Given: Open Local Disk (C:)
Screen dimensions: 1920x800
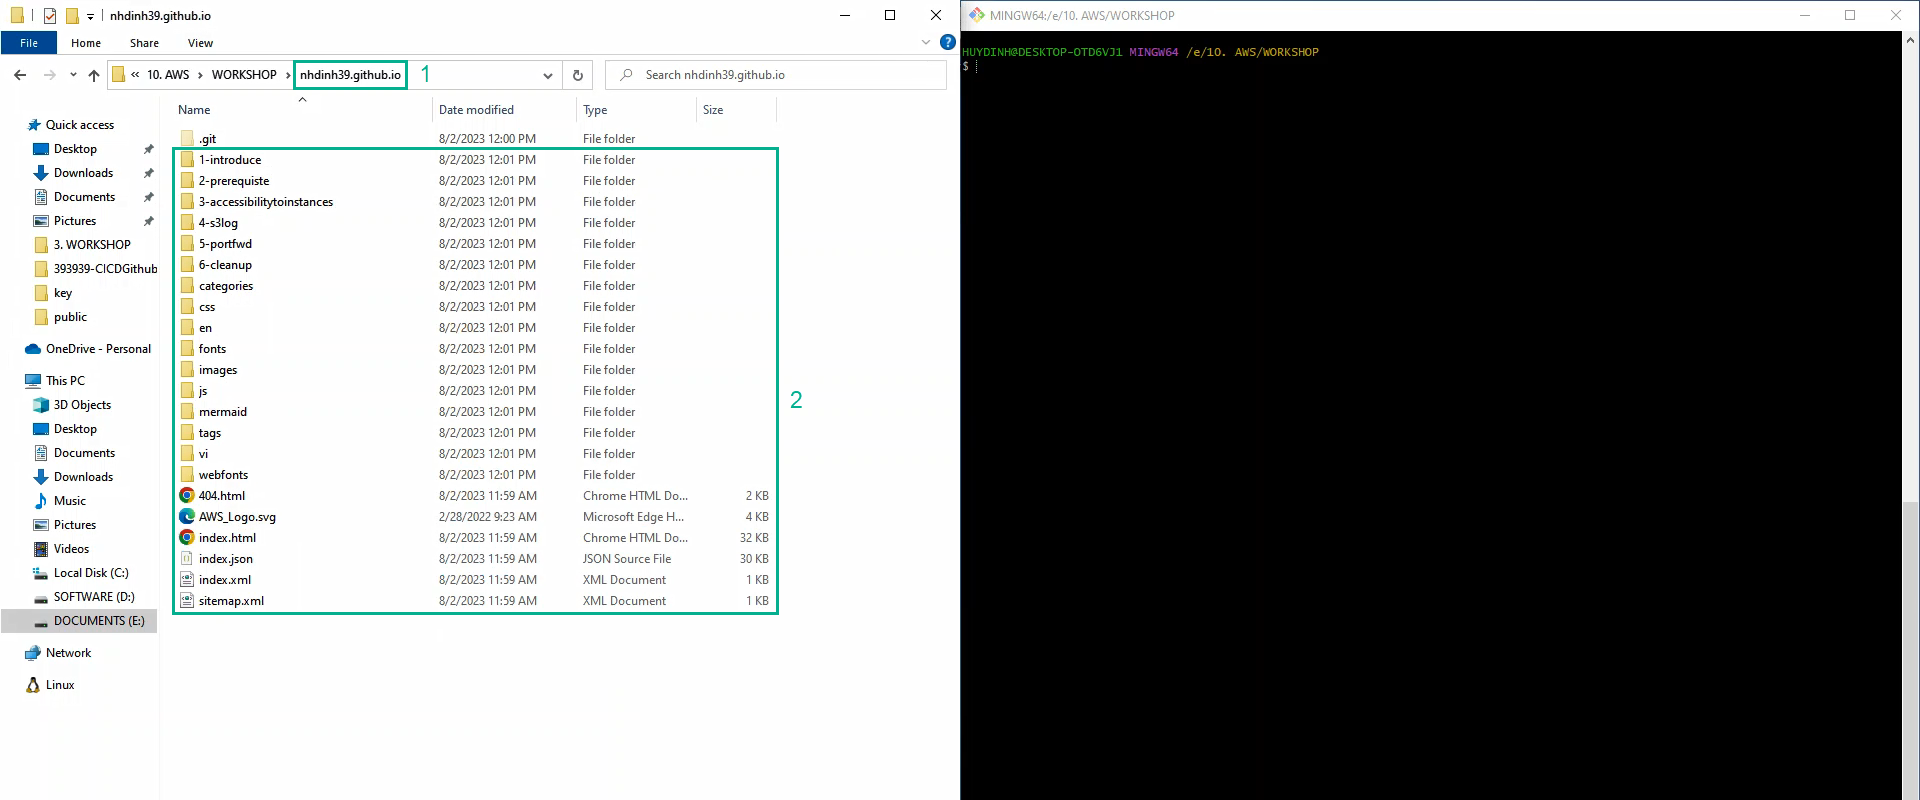Looking at the screenshot, I should 91,573.
